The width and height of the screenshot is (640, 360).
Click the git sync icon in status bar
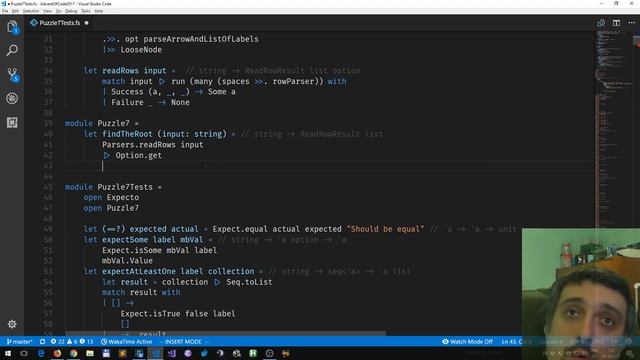coord(42,342)
